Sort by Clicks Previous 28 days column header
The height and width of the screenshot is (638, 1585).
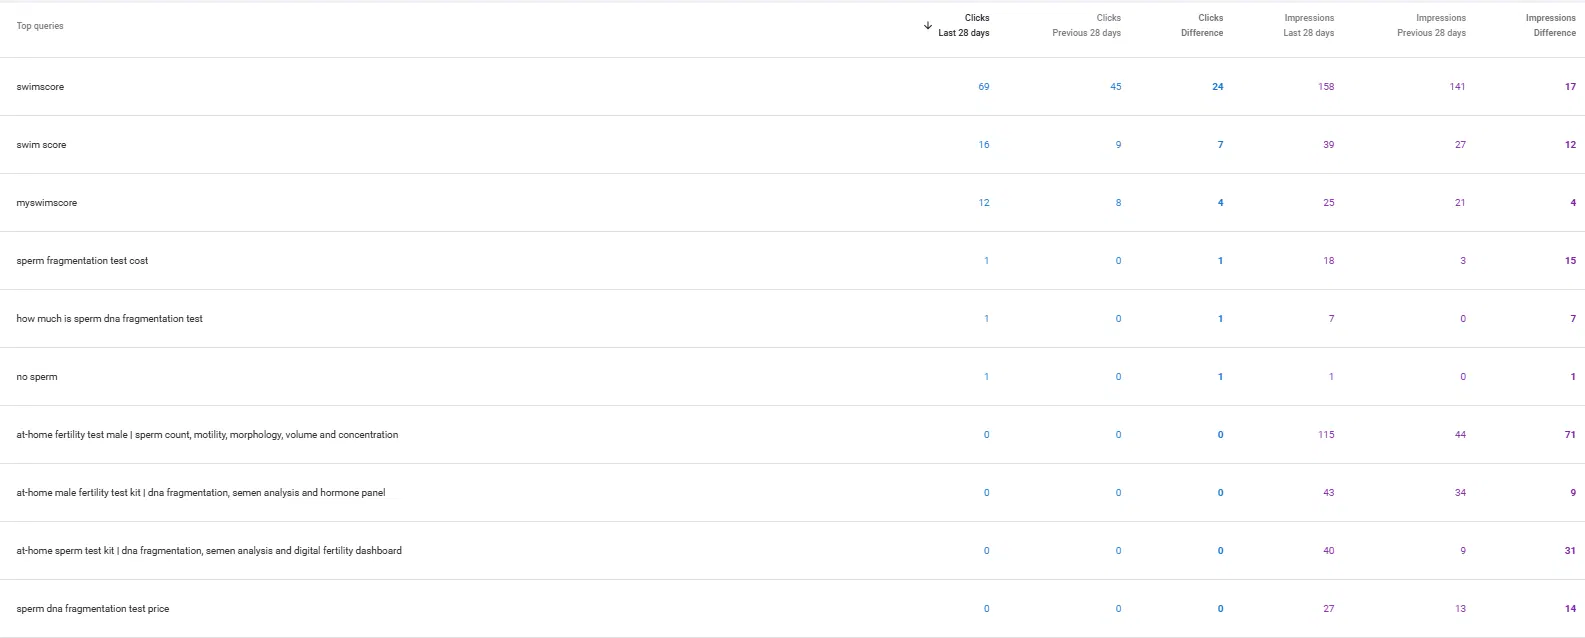tap(1086, 25)
